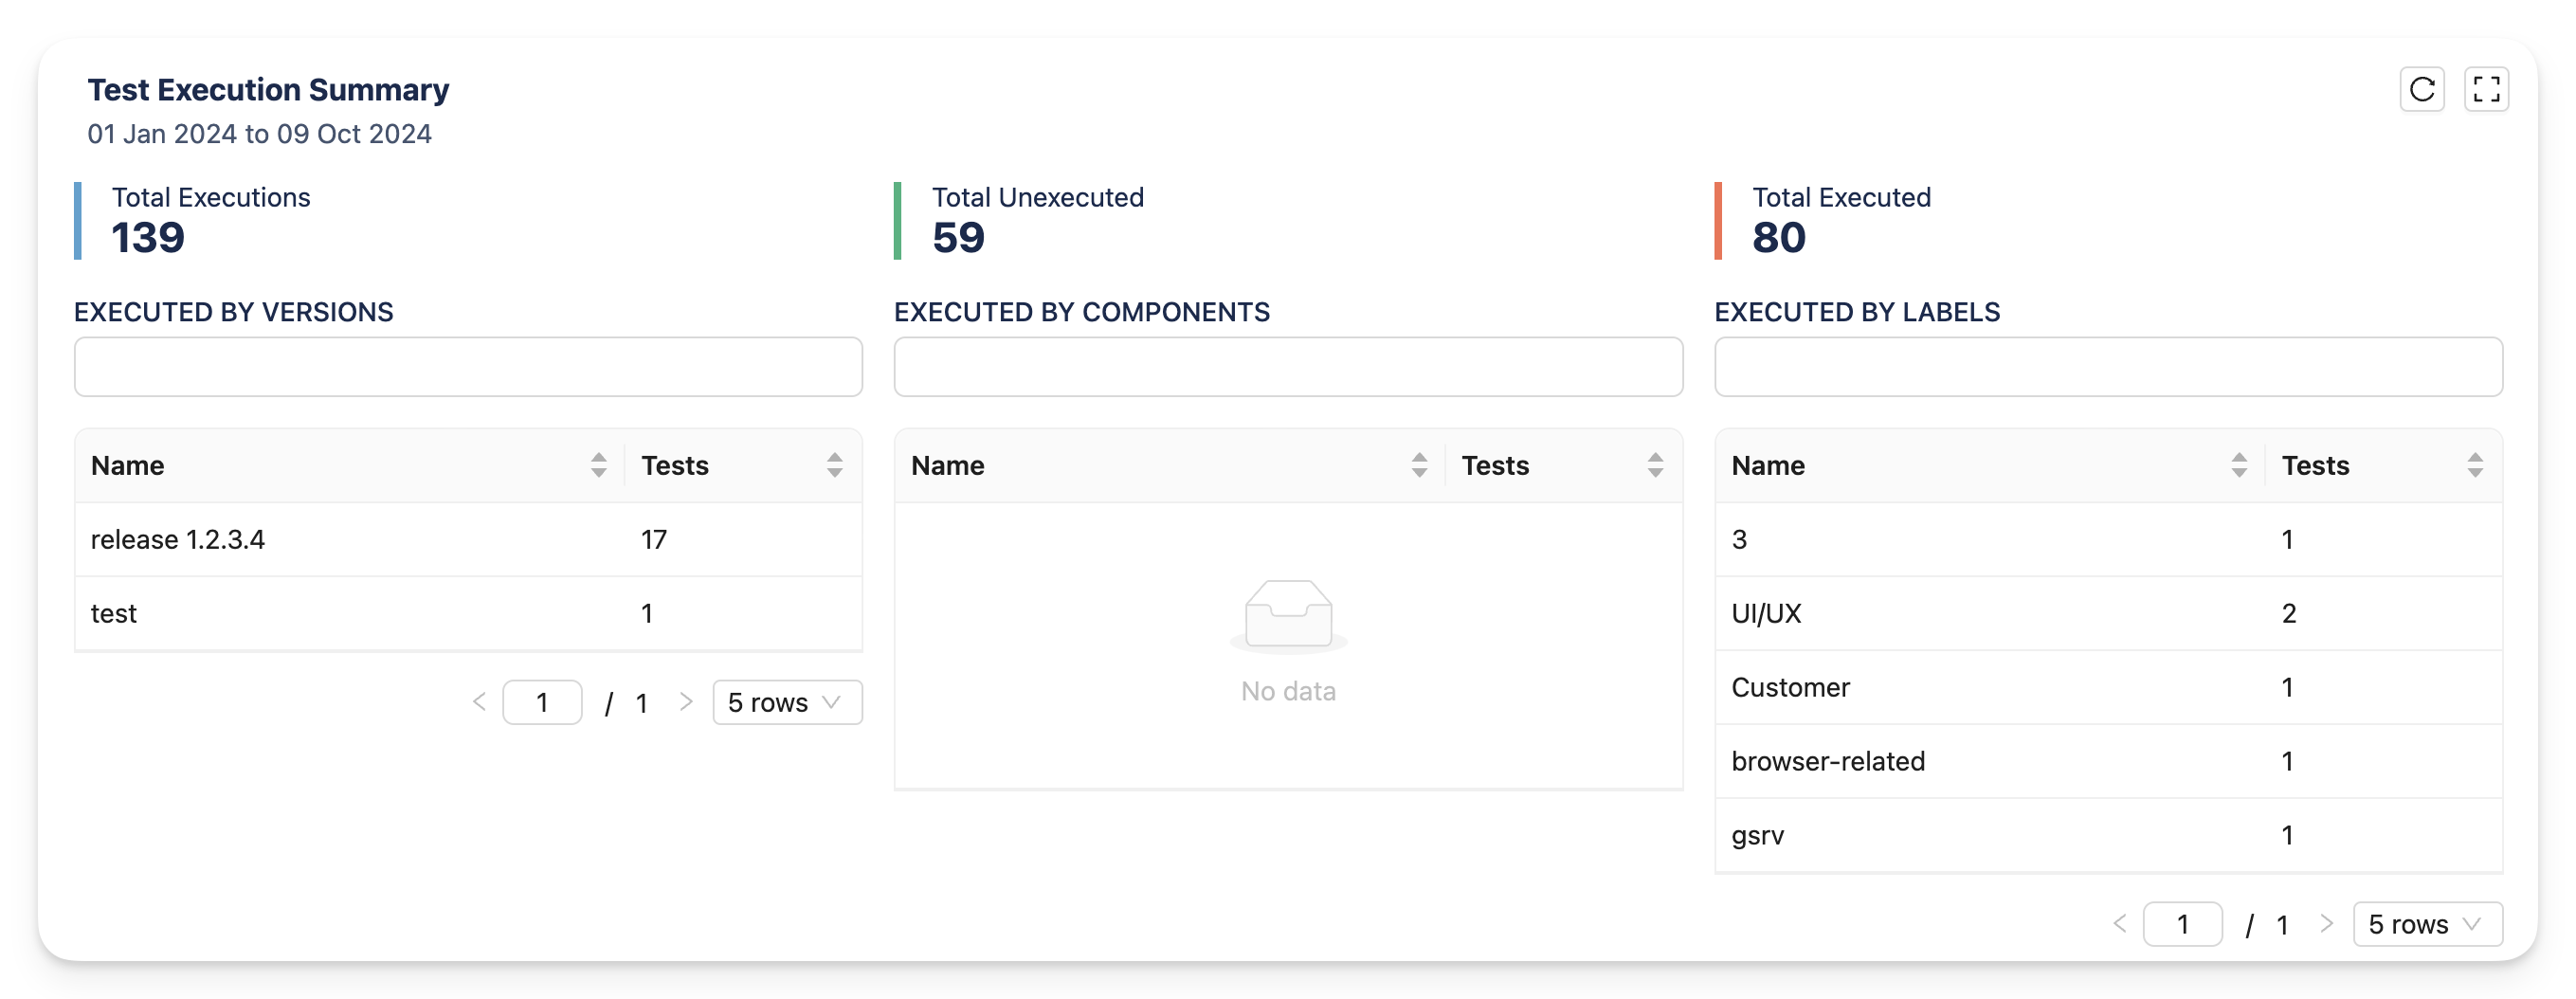Sort labels table by Tests
The height and width of the screenshot is (999, 2576).
(x=2475, y=465)
